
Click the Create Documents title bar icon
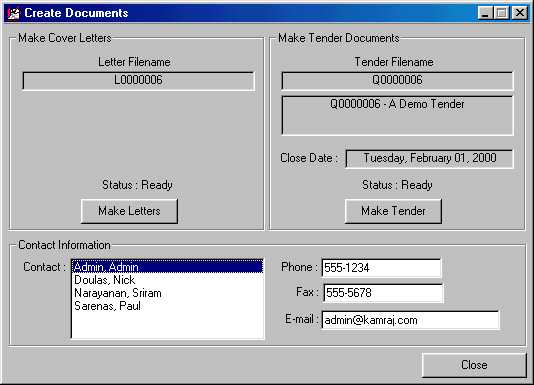point(14,13)
